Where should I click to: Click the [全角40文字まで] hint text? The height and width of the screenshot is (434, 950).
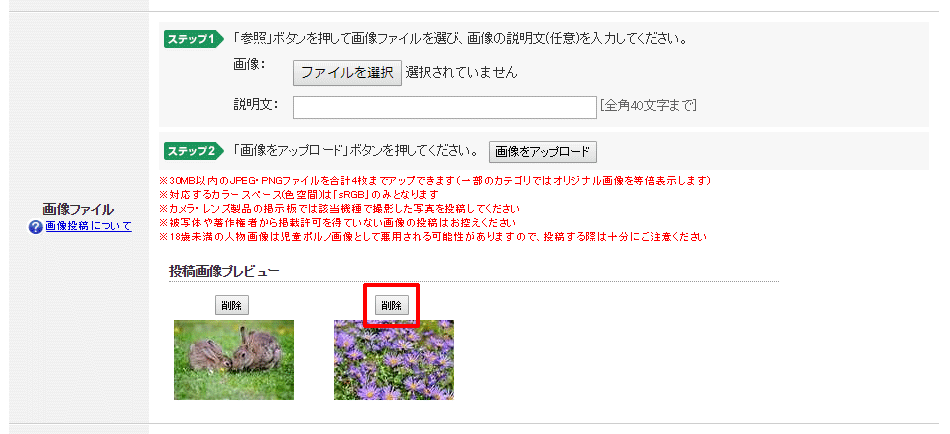[648, 106]
